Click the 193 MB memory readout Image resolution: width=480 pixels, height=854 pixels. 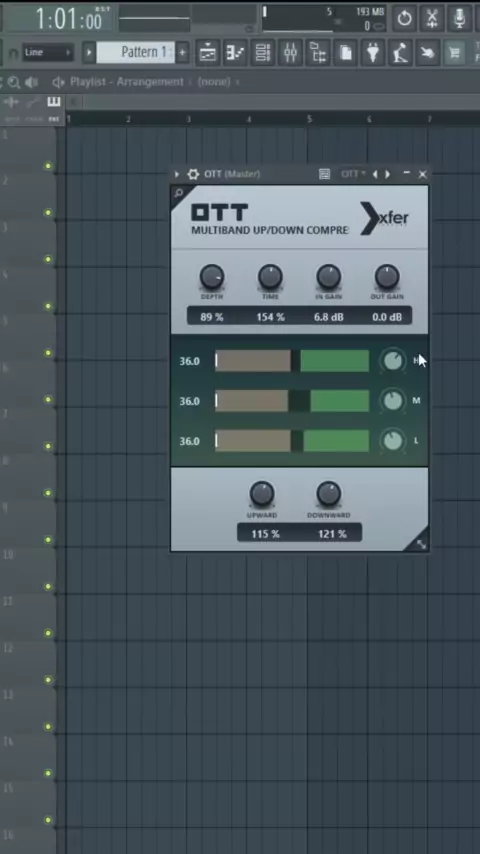pyautogui.click(x=370, y=11)
